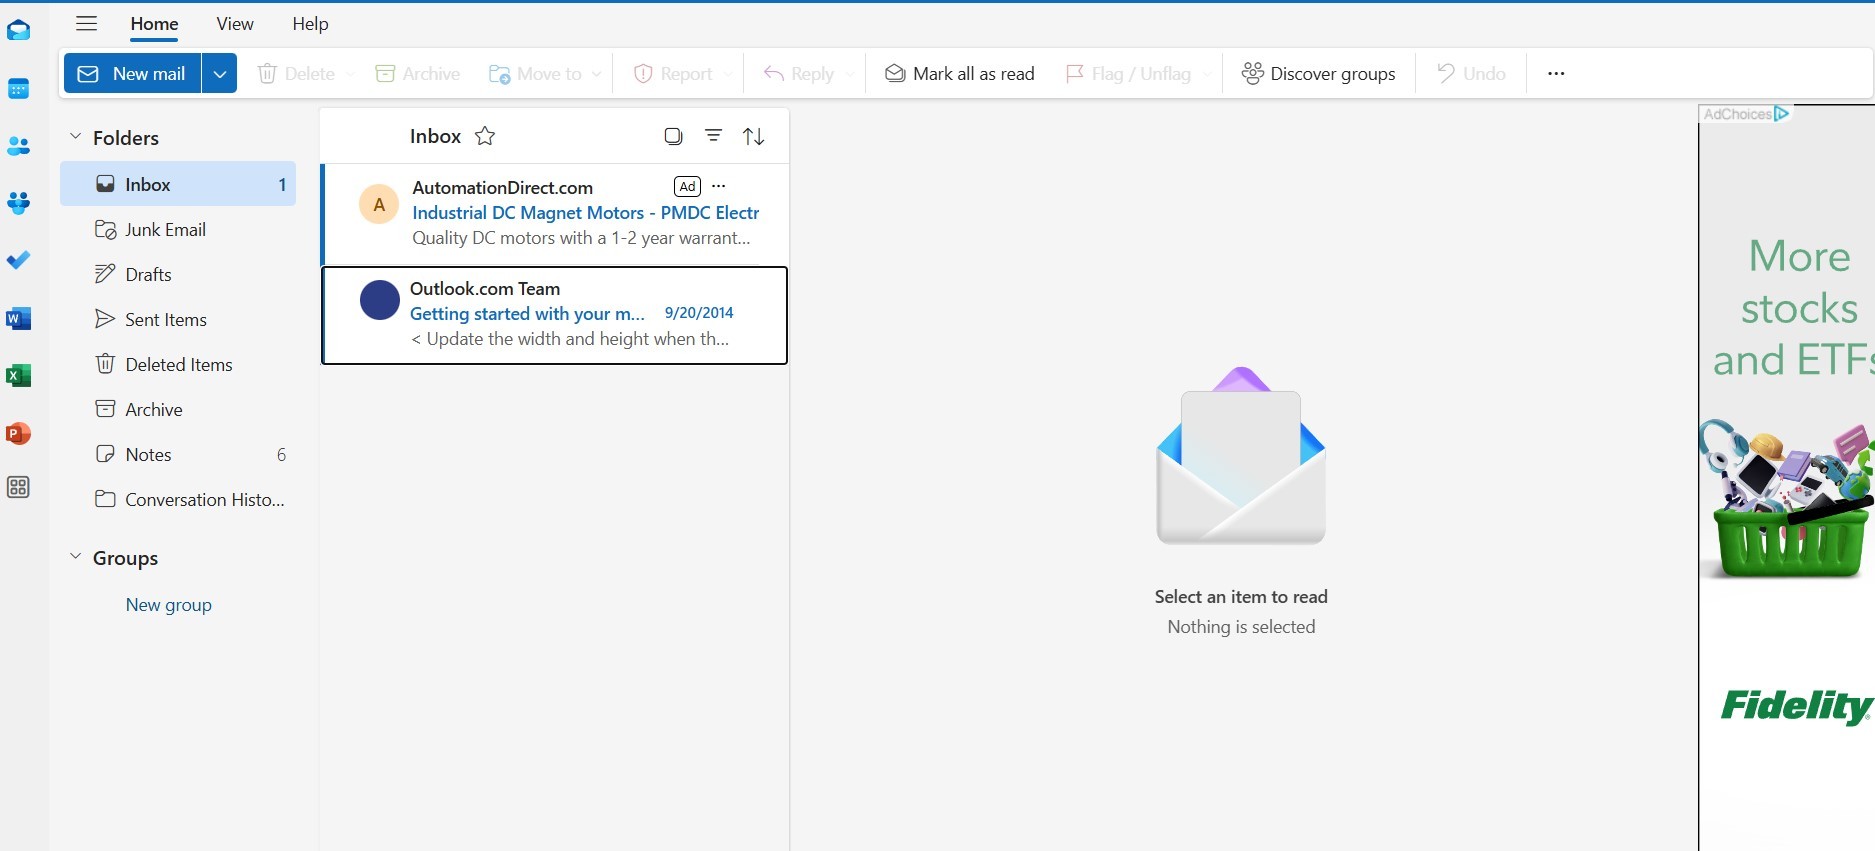The width and height of the screenshot is (1875, 851).
Task: Select the AutomationDirect avatar circle
Action: tap(379, 204)
